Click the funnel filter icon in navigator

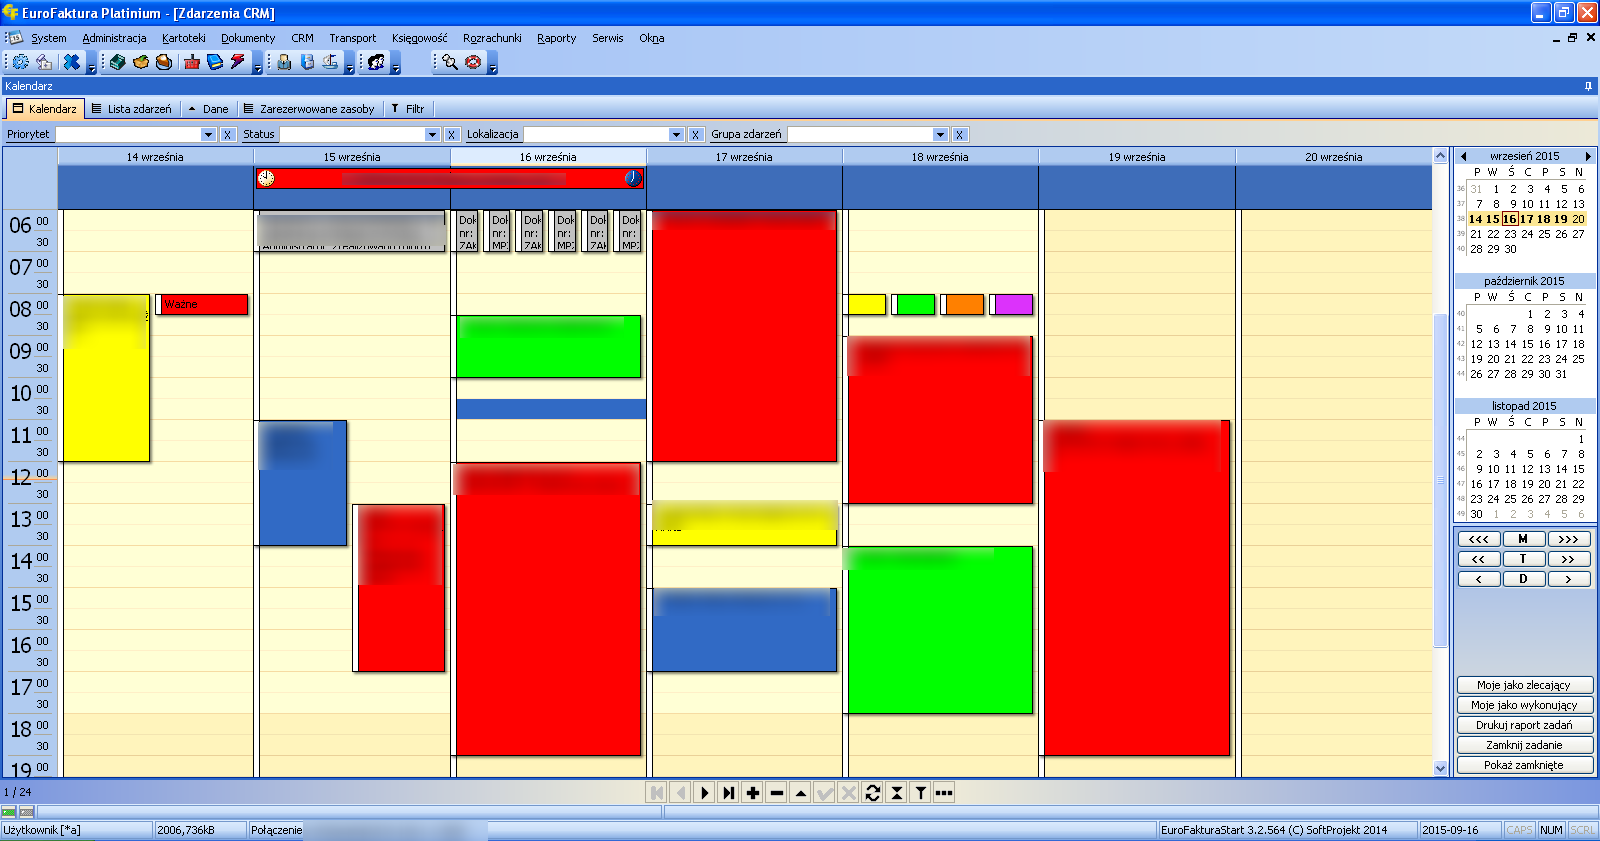click(921, 793)
